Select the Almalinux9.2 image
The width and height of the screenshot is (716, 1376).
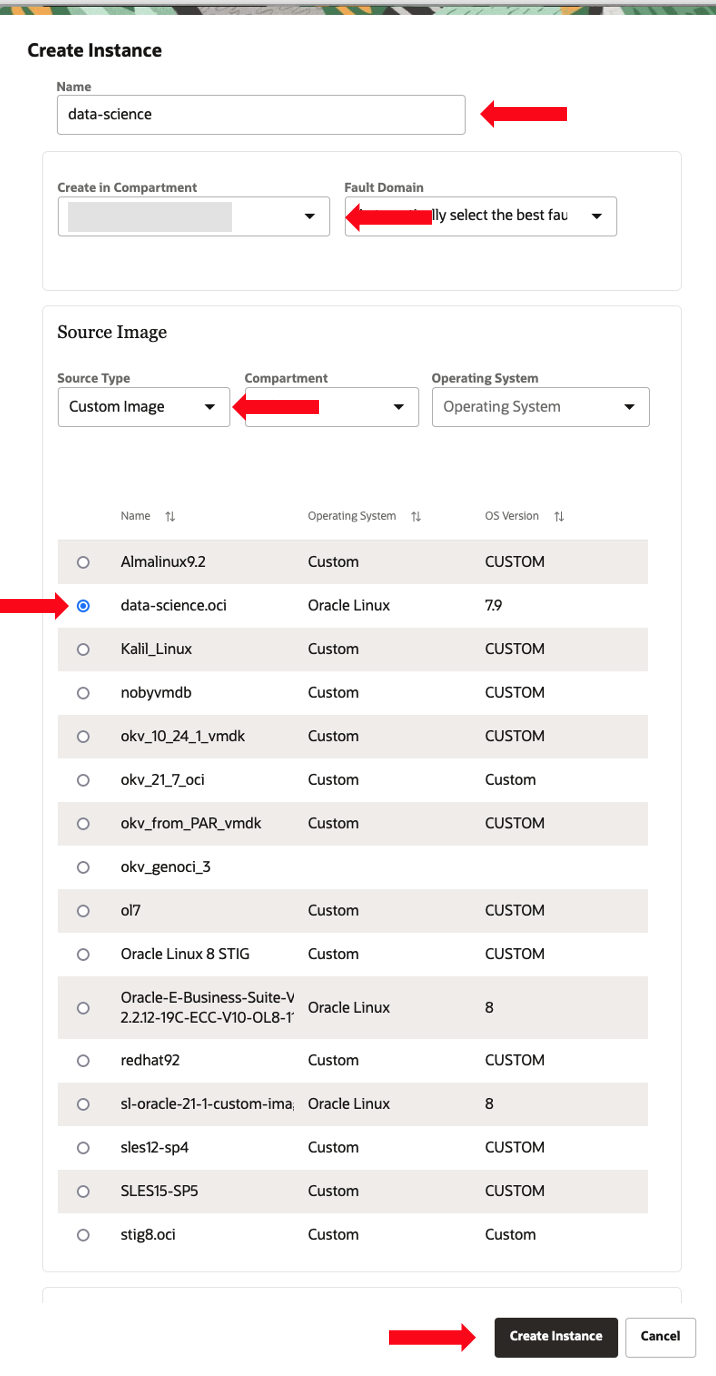83,561
